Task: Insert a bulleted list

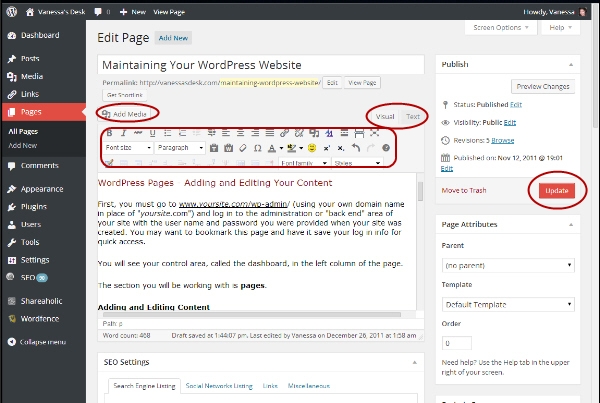Action: pos(167,133)
